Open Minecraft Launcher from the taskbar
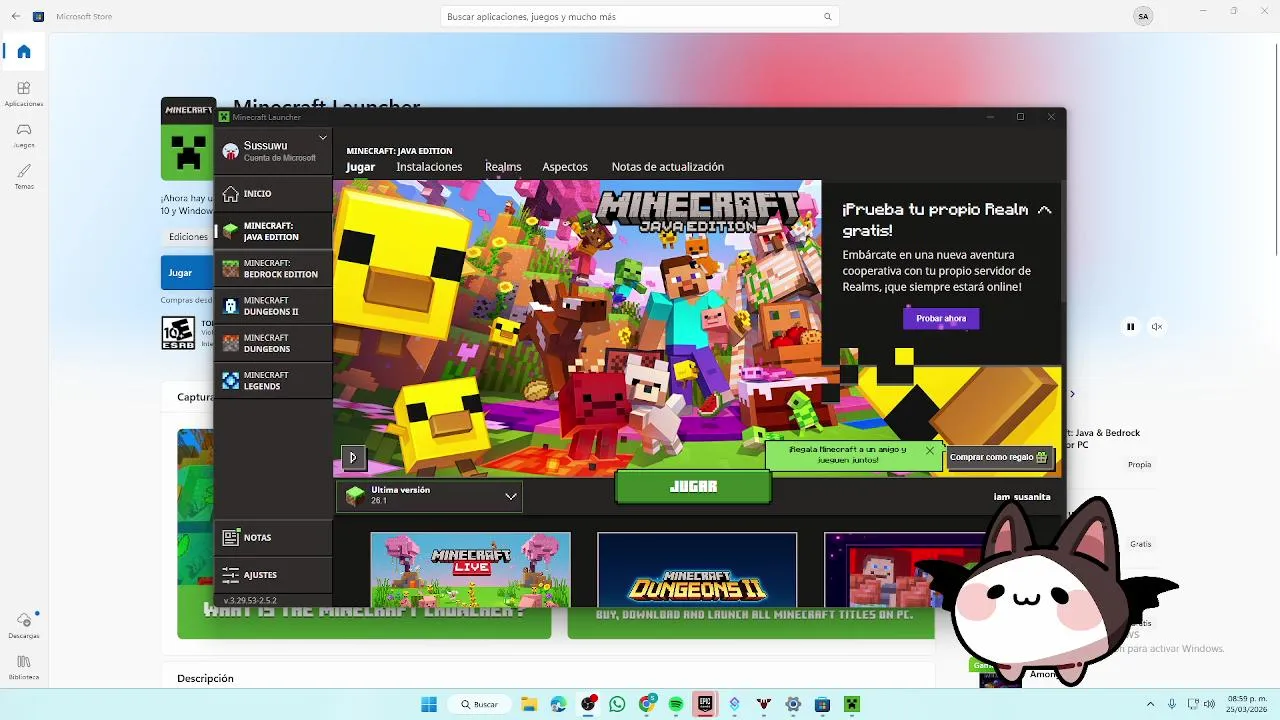 coord(852,704)
